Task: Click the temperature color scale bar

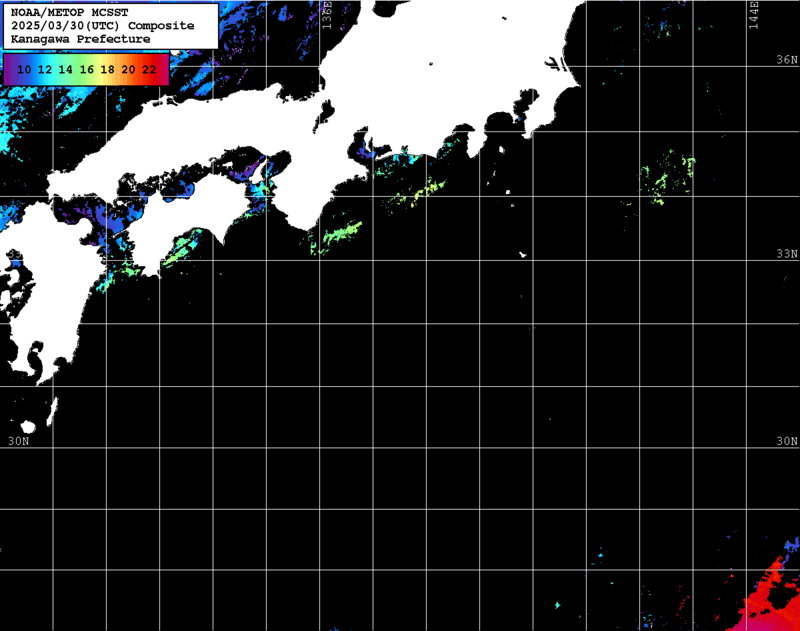Action: 86,69
